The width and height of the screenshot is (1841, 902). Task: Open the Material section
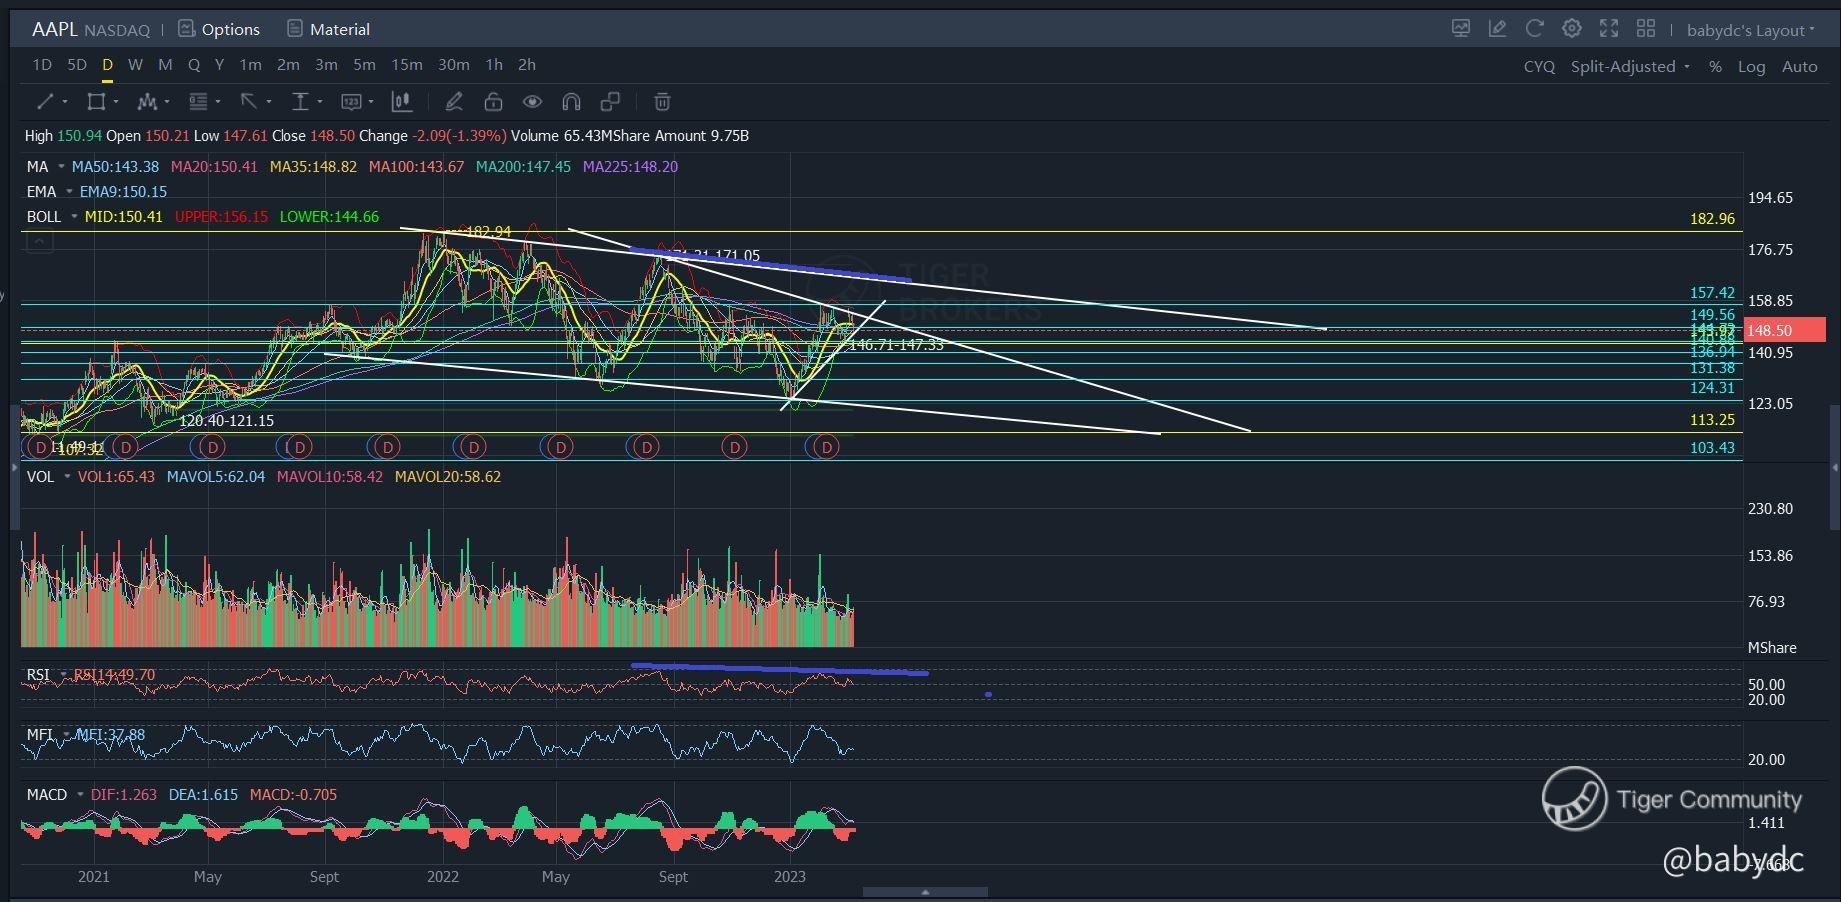pyautogui.click(x=328, y=29)
